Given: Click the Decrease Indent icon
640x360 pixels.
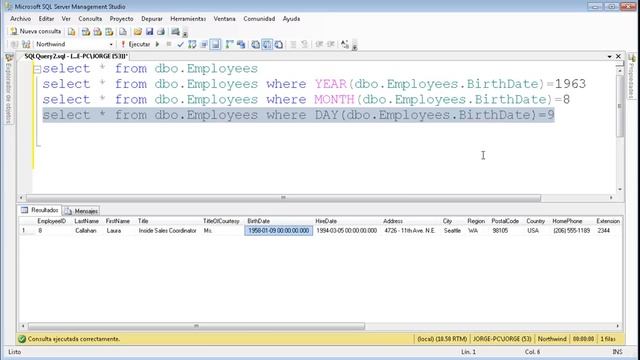Looking at the screenshot, I should tap(319, 44).
